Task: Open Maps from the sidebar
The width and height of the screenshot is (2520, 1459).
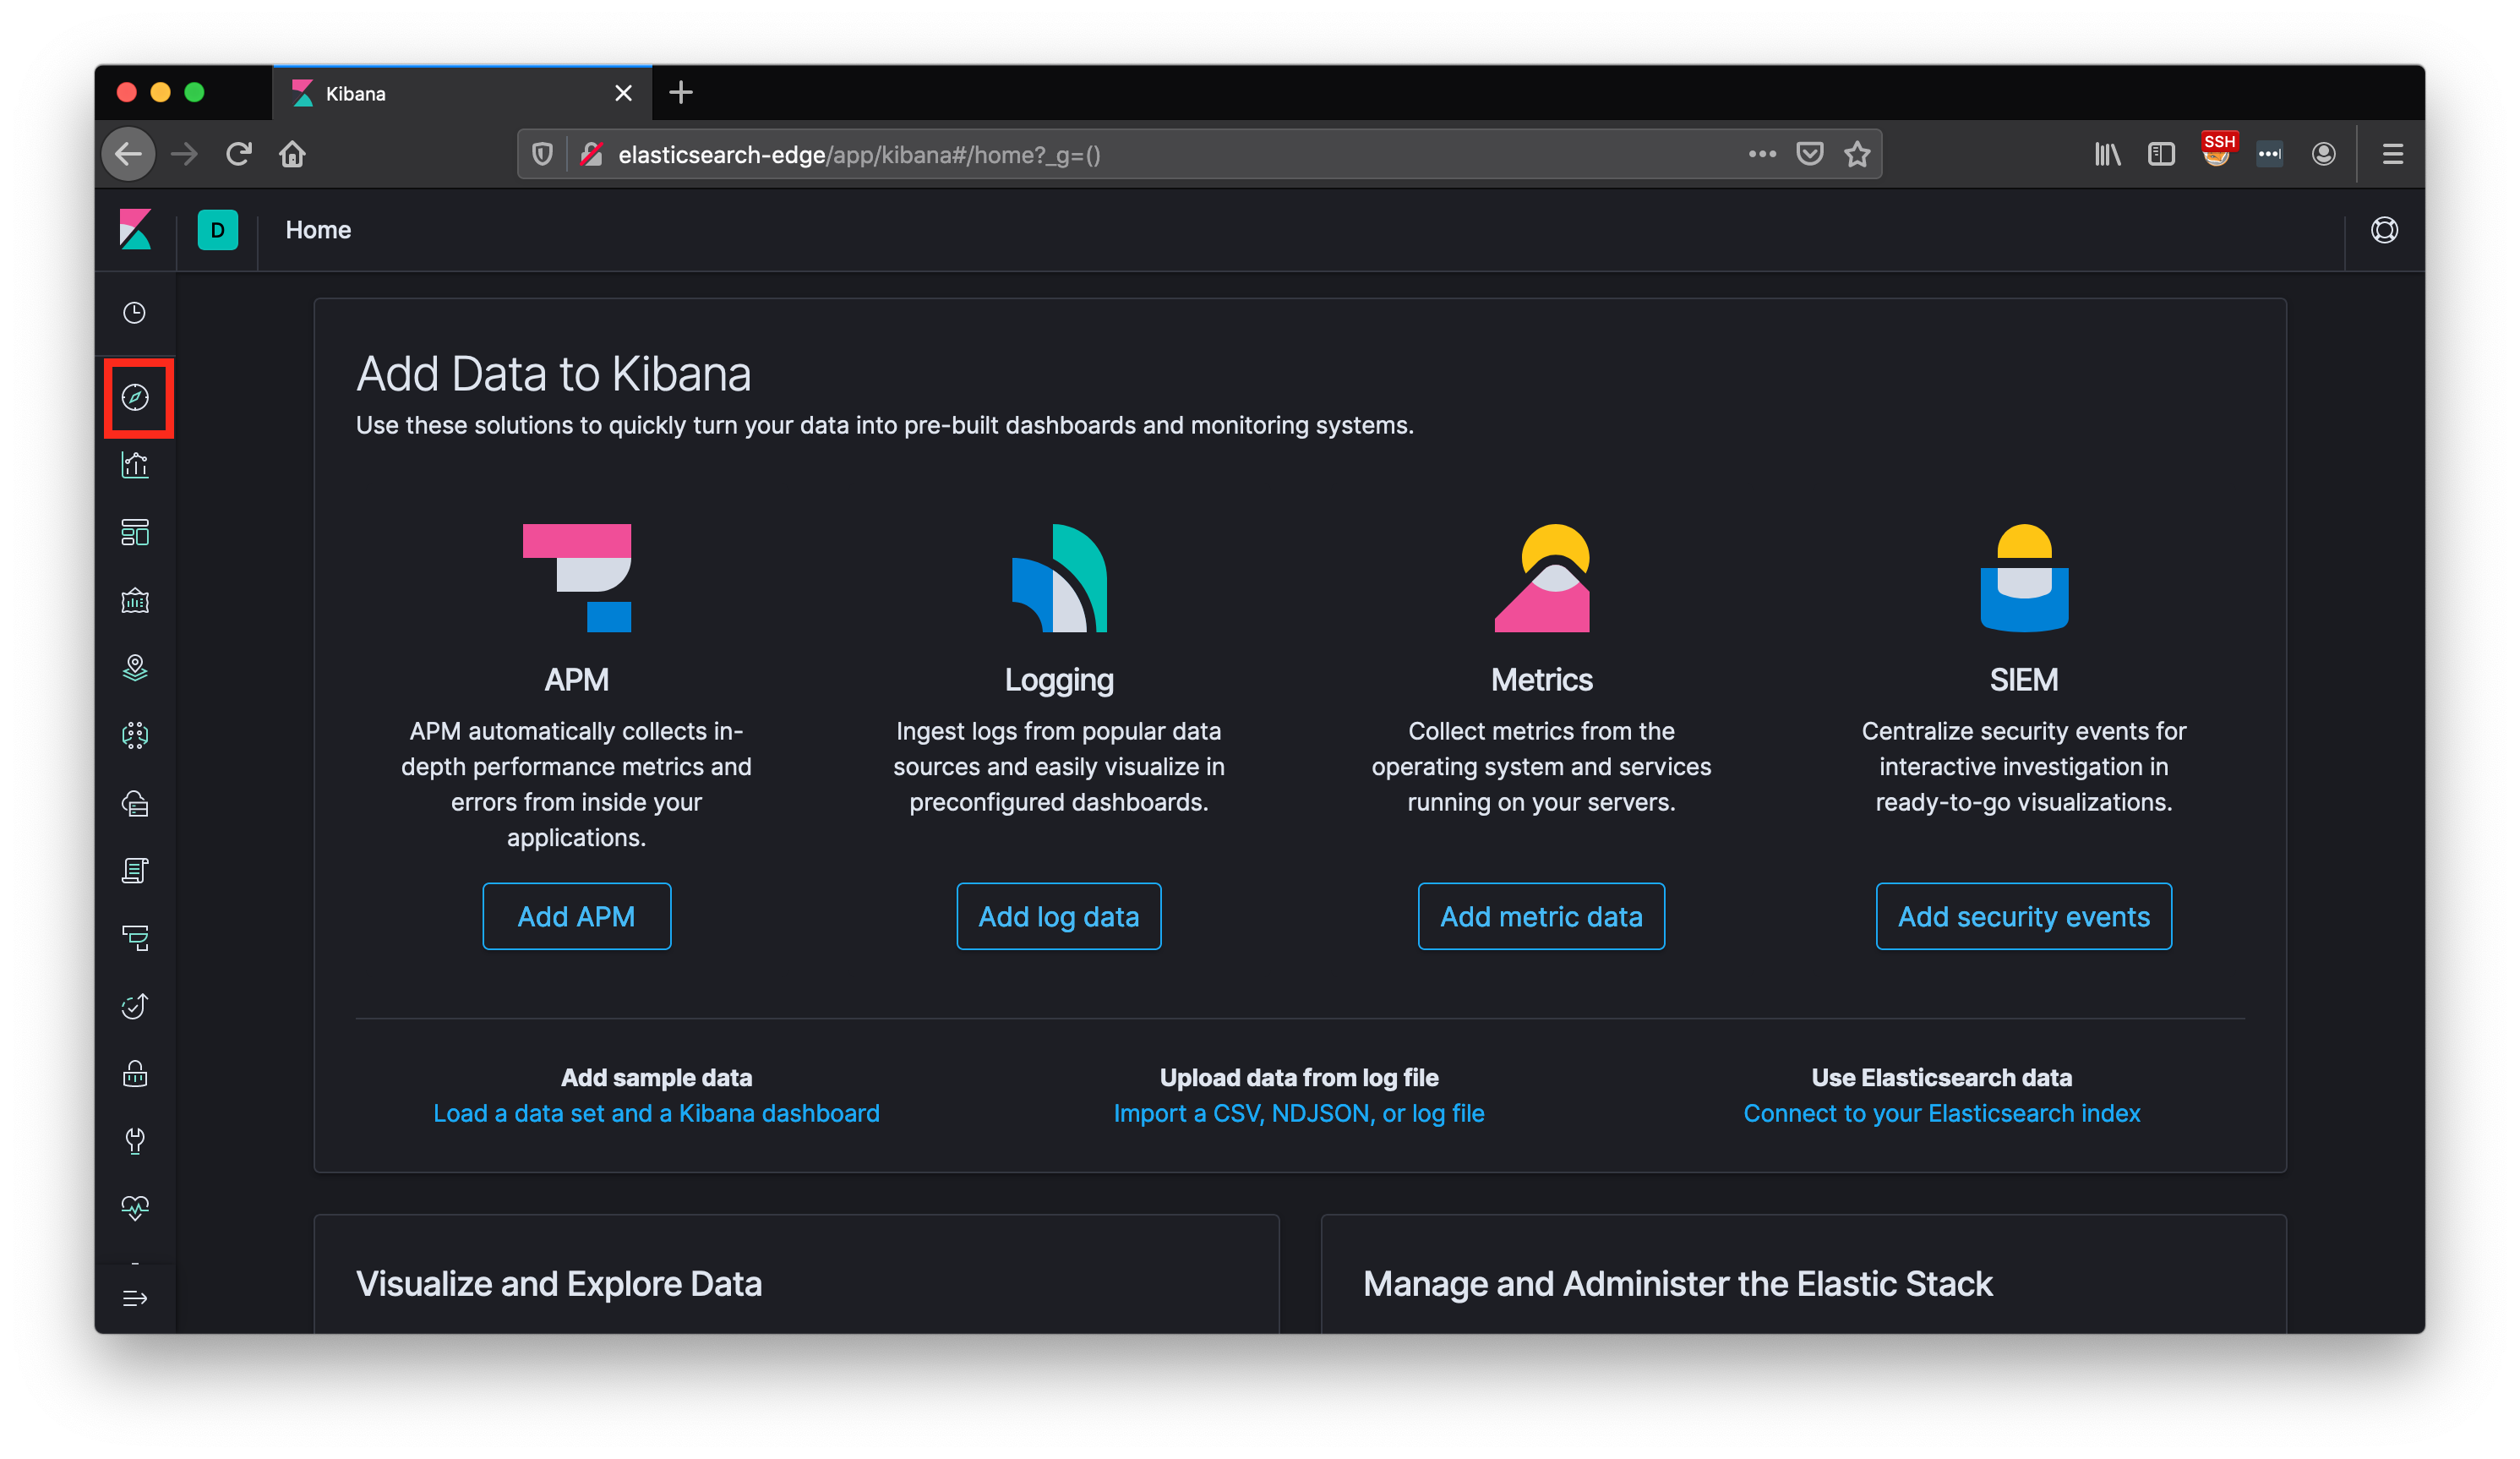Action: [x=135, y=667]
